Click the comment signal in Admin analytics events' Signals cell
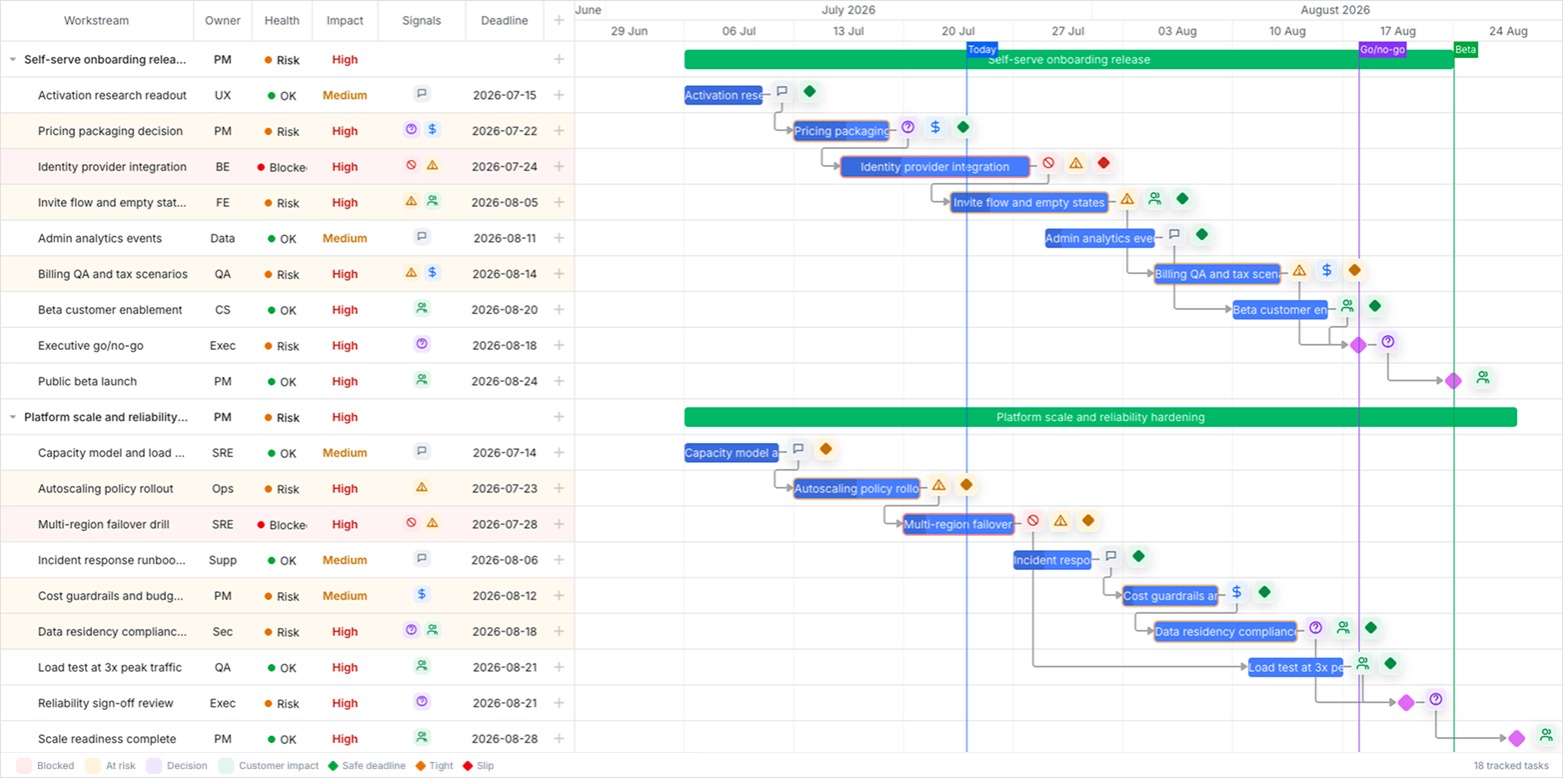Image resolution: width=1563 pixels, height=778 pixels. [422, 237]
